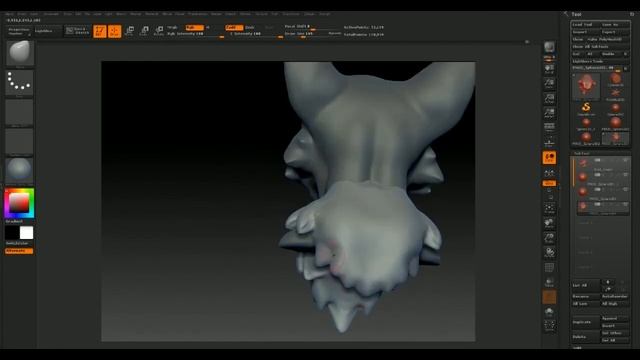Click the Scroll canvas icon
This screenshot has height=360, width=640.
[x=549, y=69]
